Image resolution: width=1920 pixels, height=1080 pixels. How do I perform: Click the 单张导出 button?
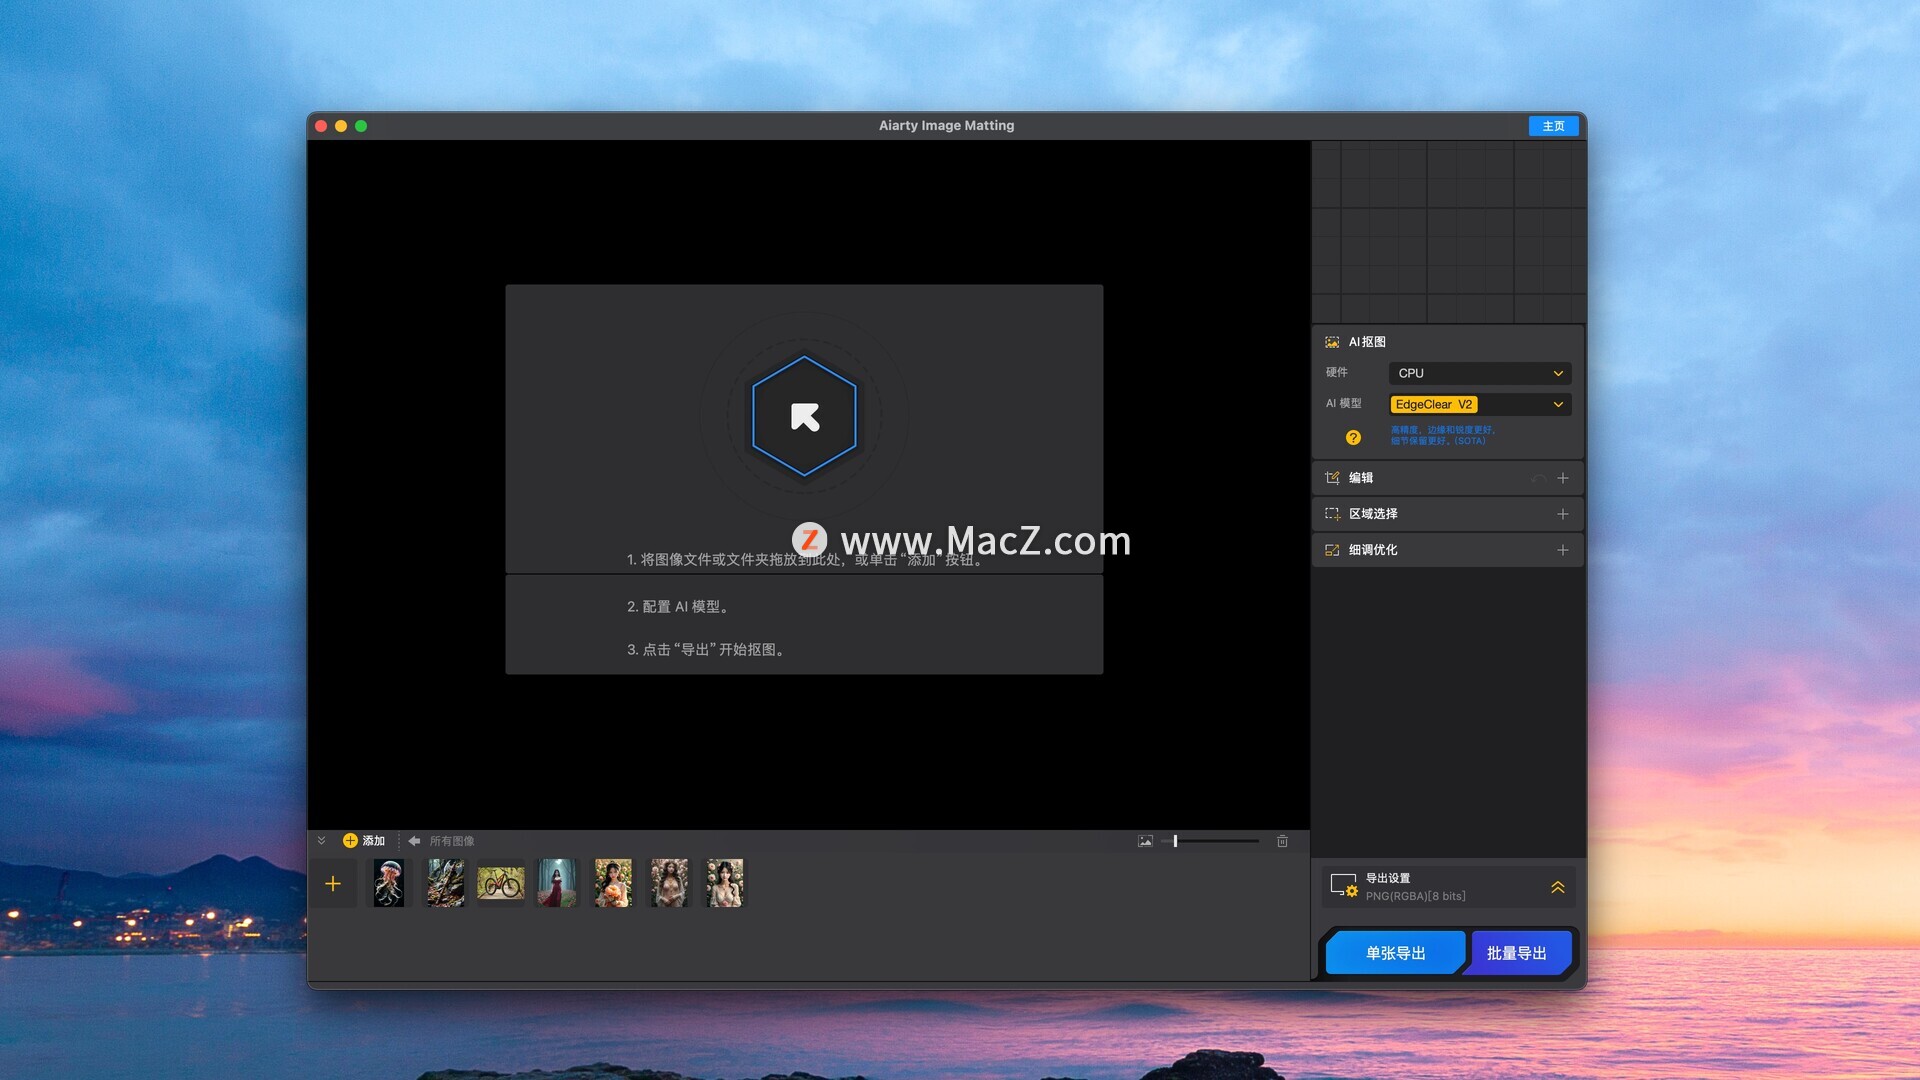coord(1395,953)
